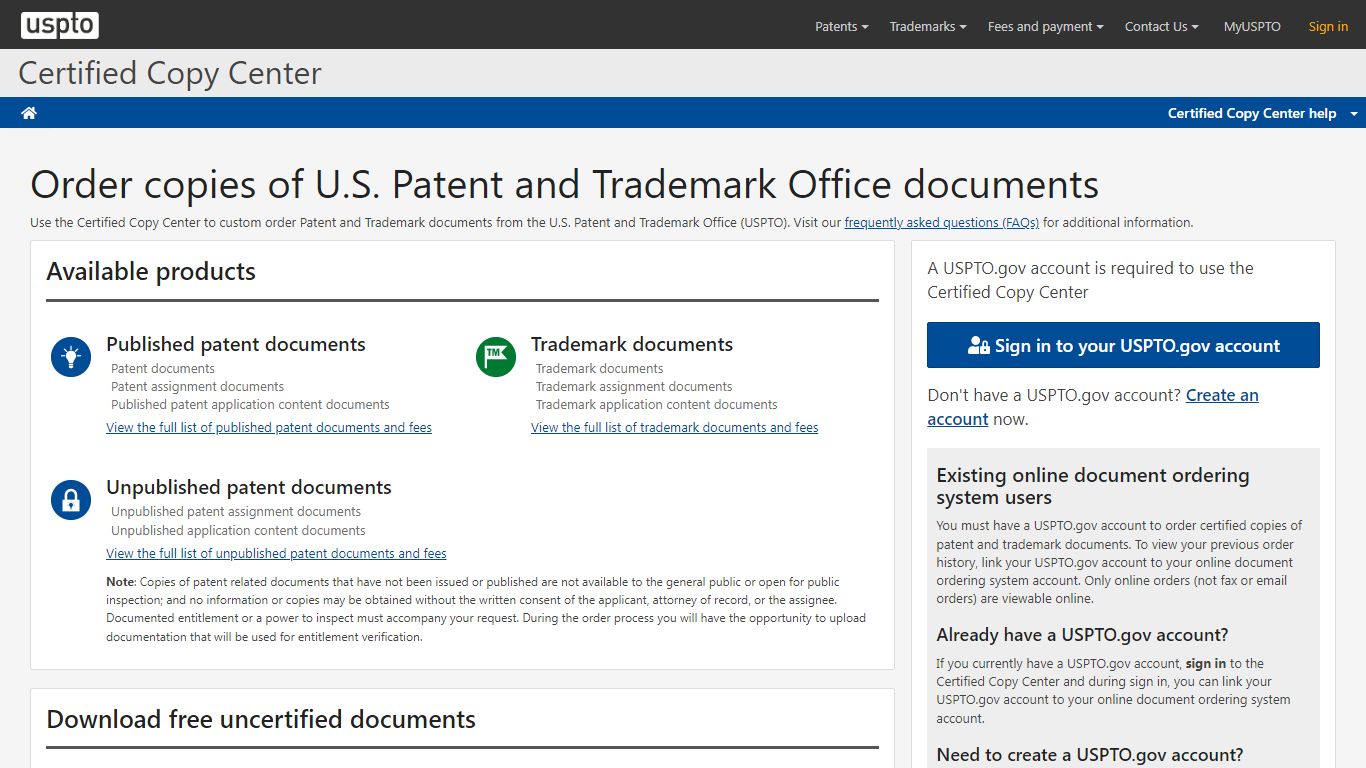
Task: Open Certified Copy Center help dropdown
Action: 1263,113
